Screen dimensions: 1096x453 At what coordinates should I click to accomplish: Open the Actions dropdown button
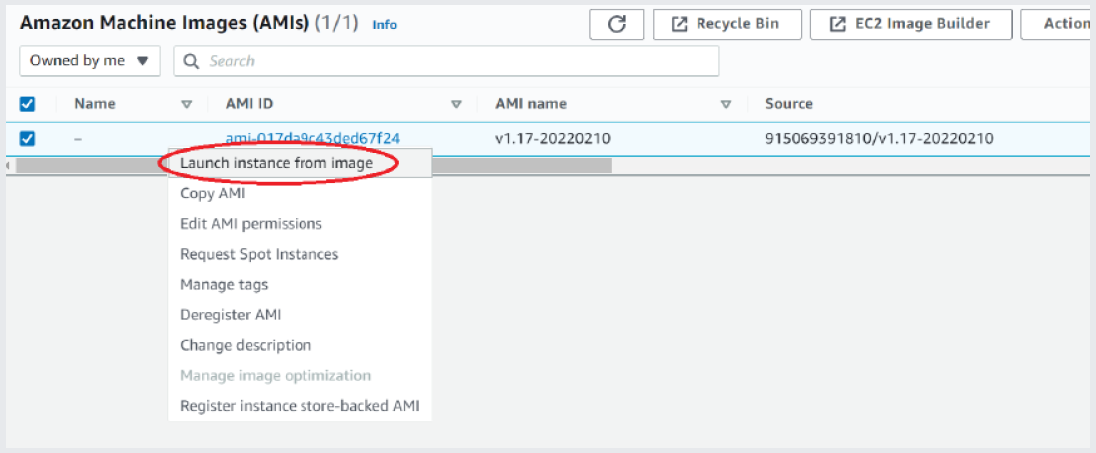click(x=1058, y=24)
